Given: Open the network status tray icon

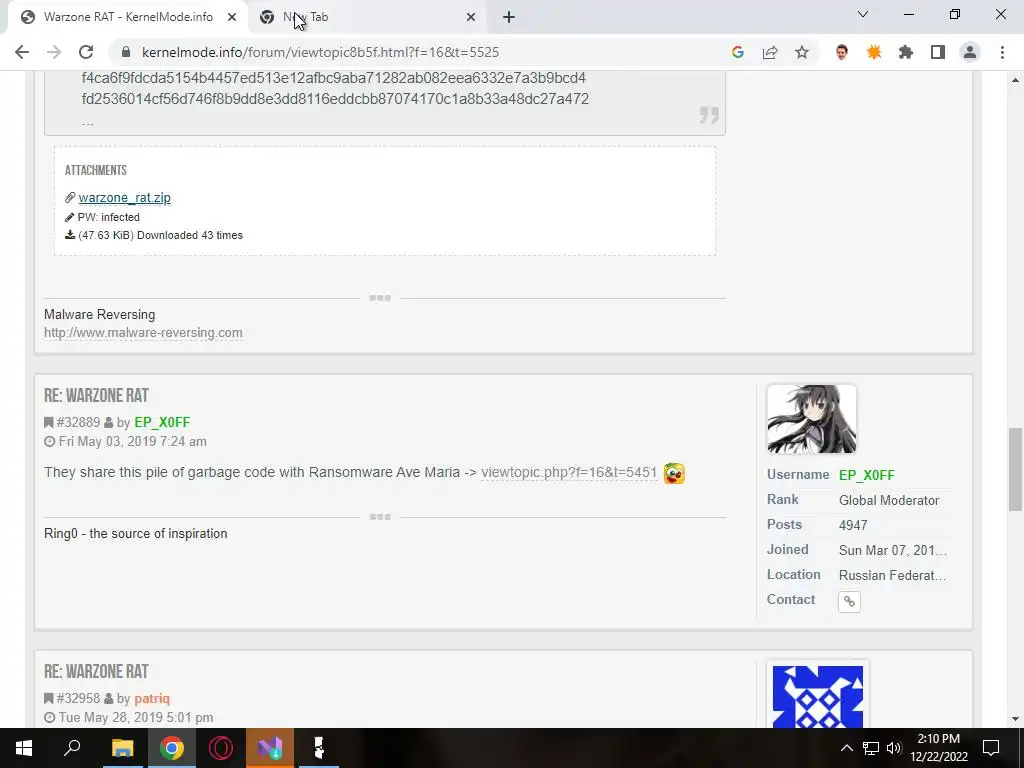Looking at the screenshot, I should coord(871,748).
